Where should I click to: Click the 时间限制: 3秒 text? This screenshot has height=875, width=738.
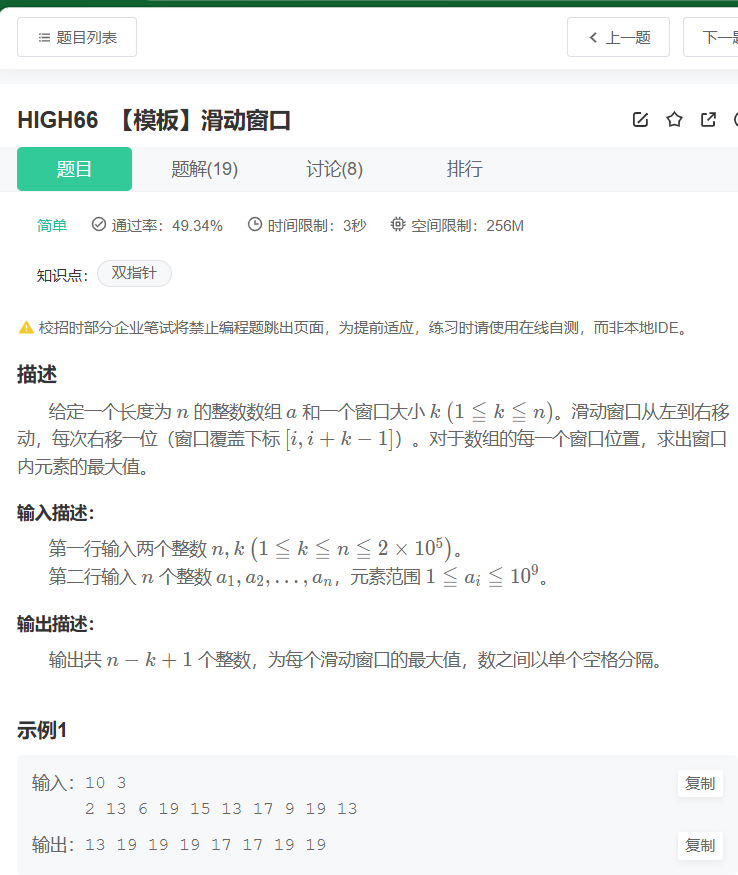317,225
